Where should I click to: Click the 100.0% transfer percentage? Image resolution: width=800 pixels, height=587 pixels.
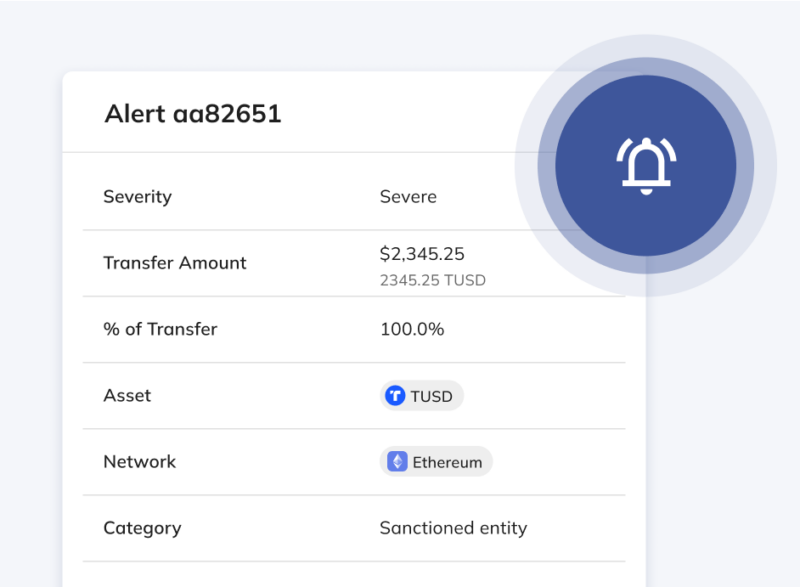(x=412, y=329)
